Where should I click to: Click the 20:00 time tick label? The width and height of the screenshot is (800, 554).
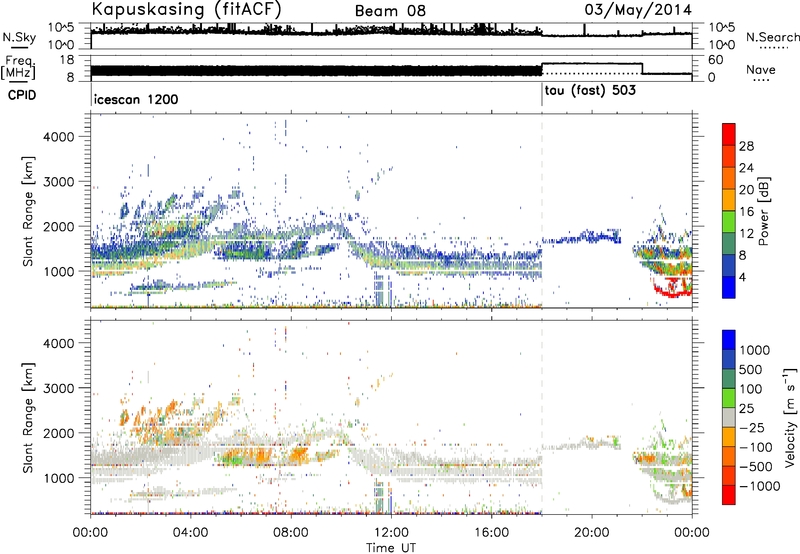591,533
